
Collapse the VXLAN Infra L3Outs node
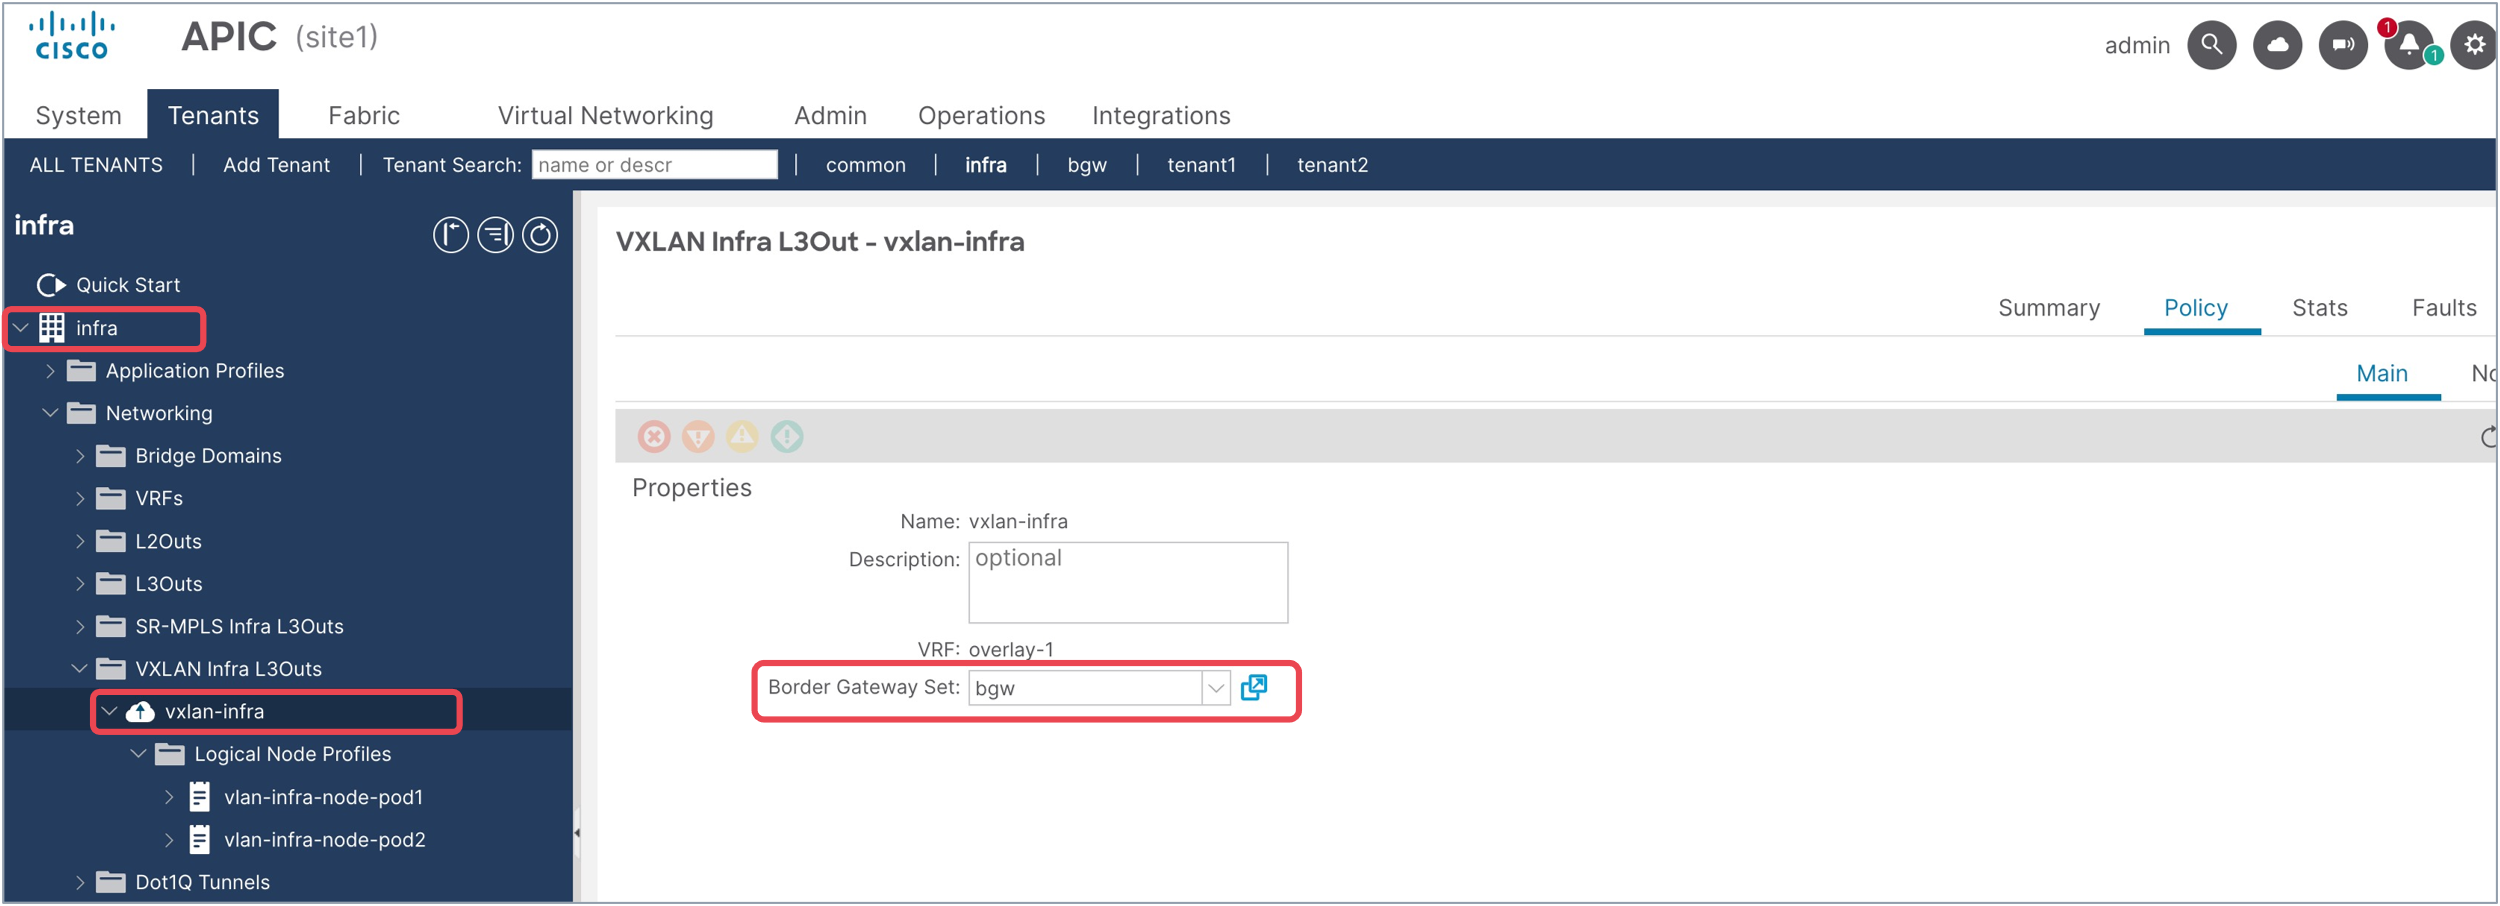coord(80,669)
